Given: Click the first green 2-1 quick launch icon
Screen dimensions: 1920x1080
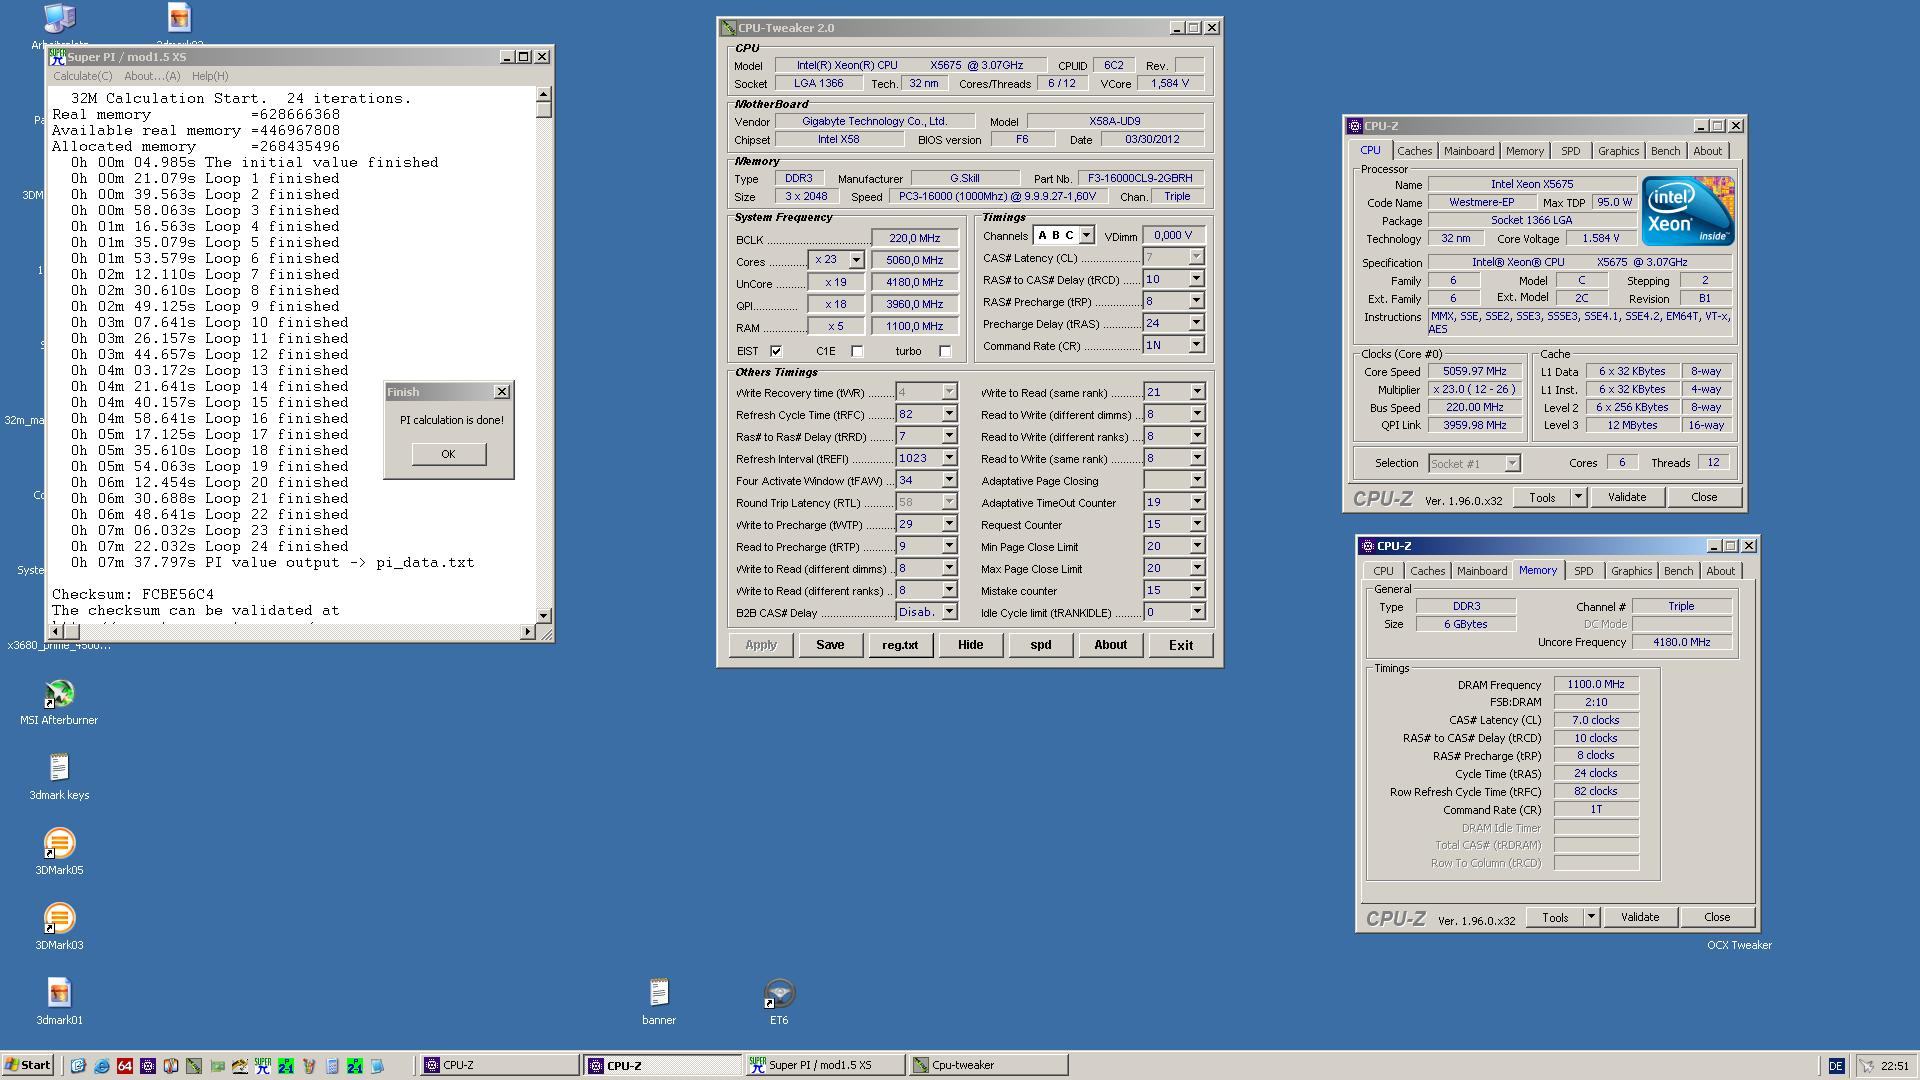Looking at the screenshot, I should coord(286,1066).
